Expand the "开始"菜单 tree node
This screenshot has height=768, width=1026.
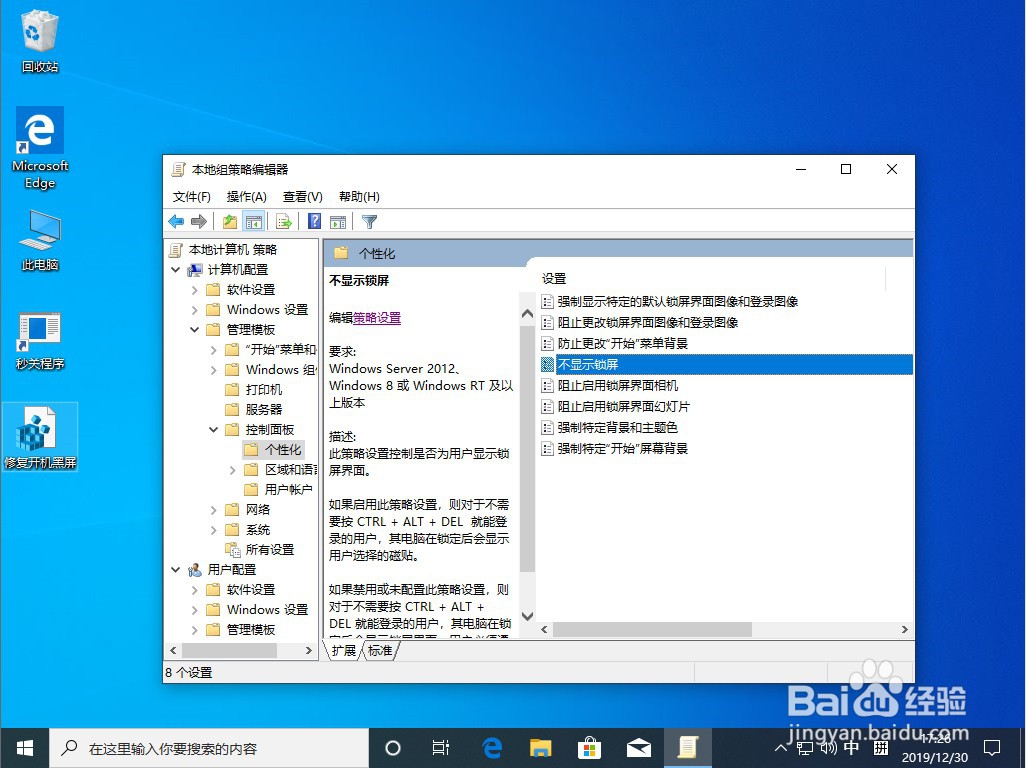click(x=213, y=350)
